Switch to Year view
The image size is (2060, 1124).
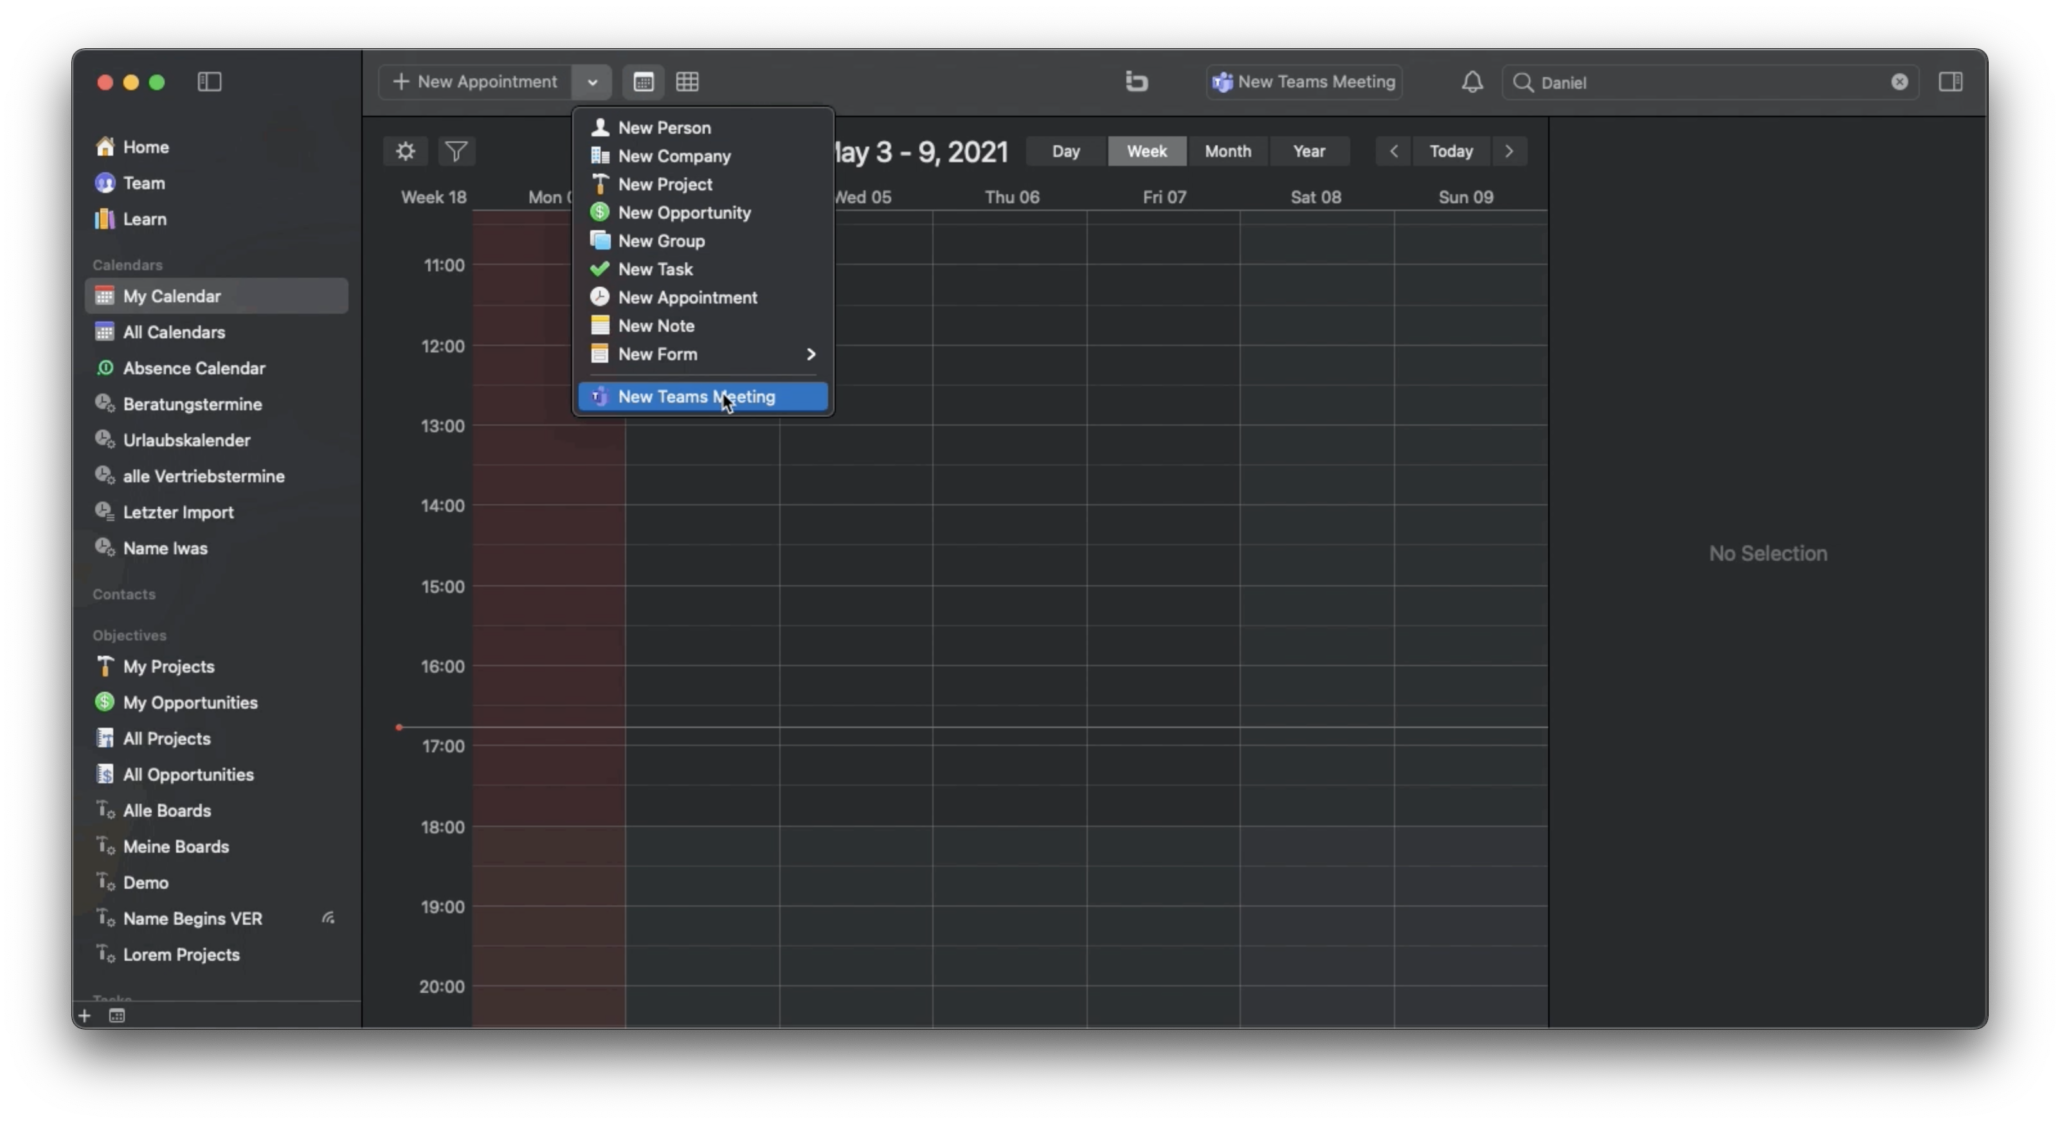pyautogui.click(x=1308, y=151)
